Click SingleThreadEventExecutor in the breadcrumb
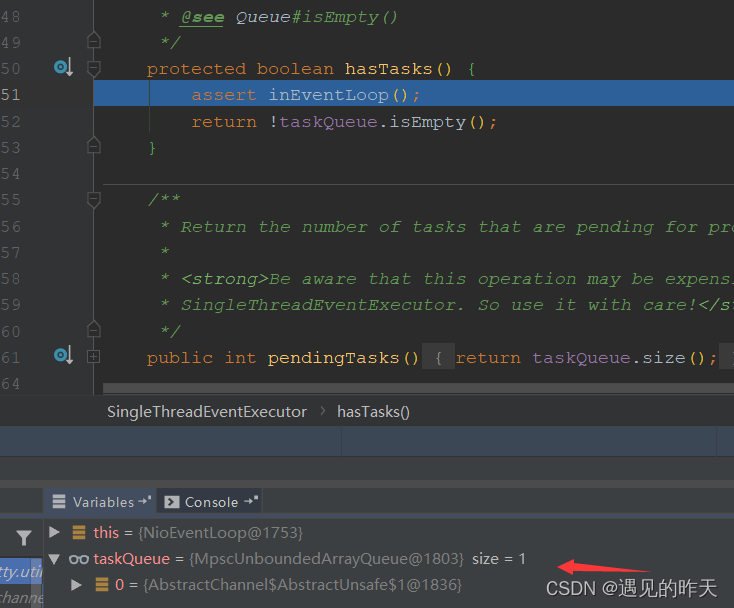Image resolution: width=734 pixels, height=608 pixels. click(x=207, y=412)
